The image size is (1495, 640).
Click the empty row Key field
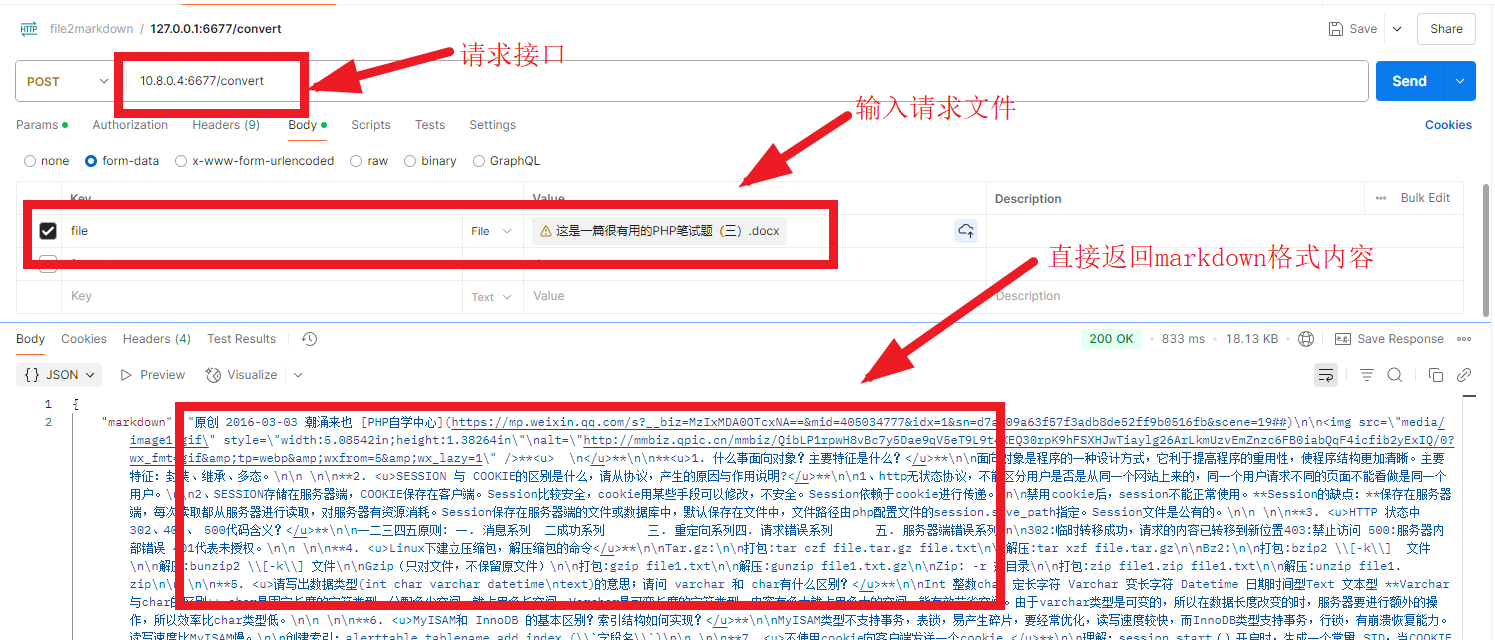click(262, 297)
